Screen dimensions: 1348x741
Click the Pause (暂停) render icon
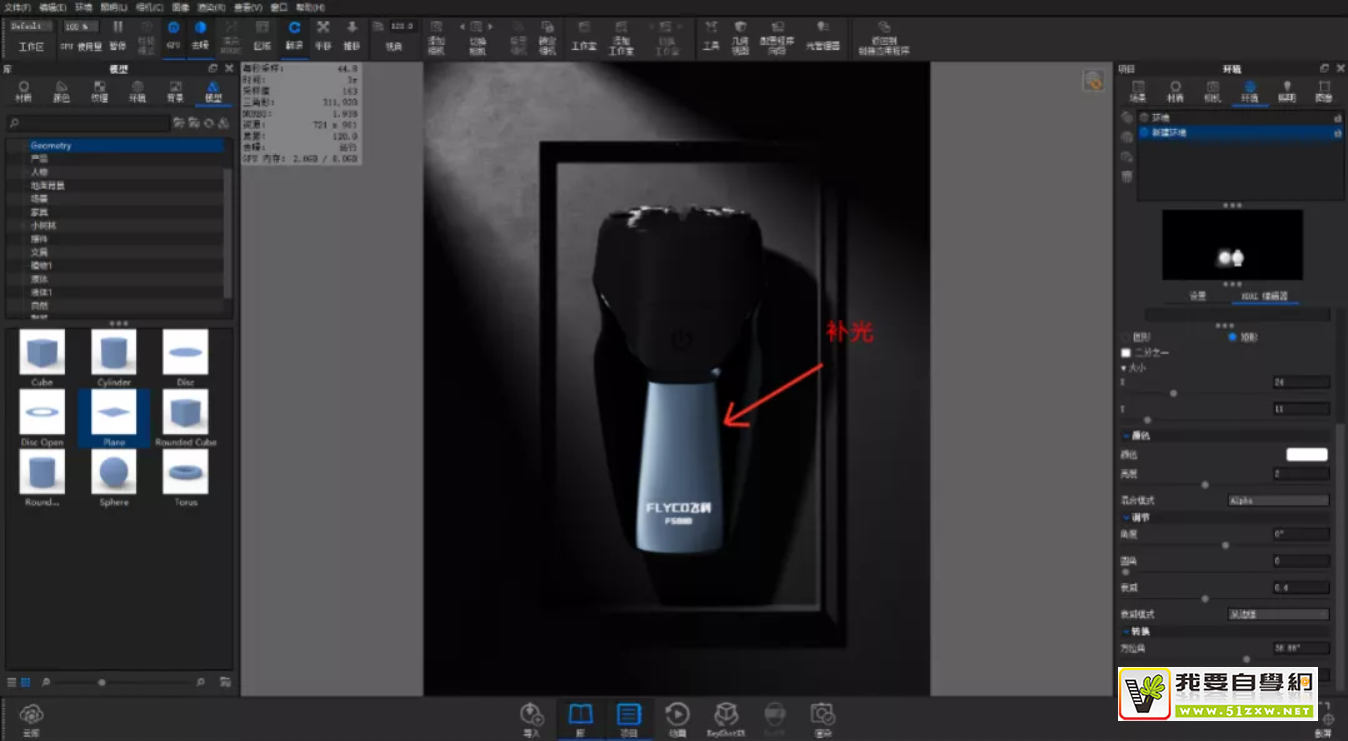pyautogui.click(x=118, y=34)
